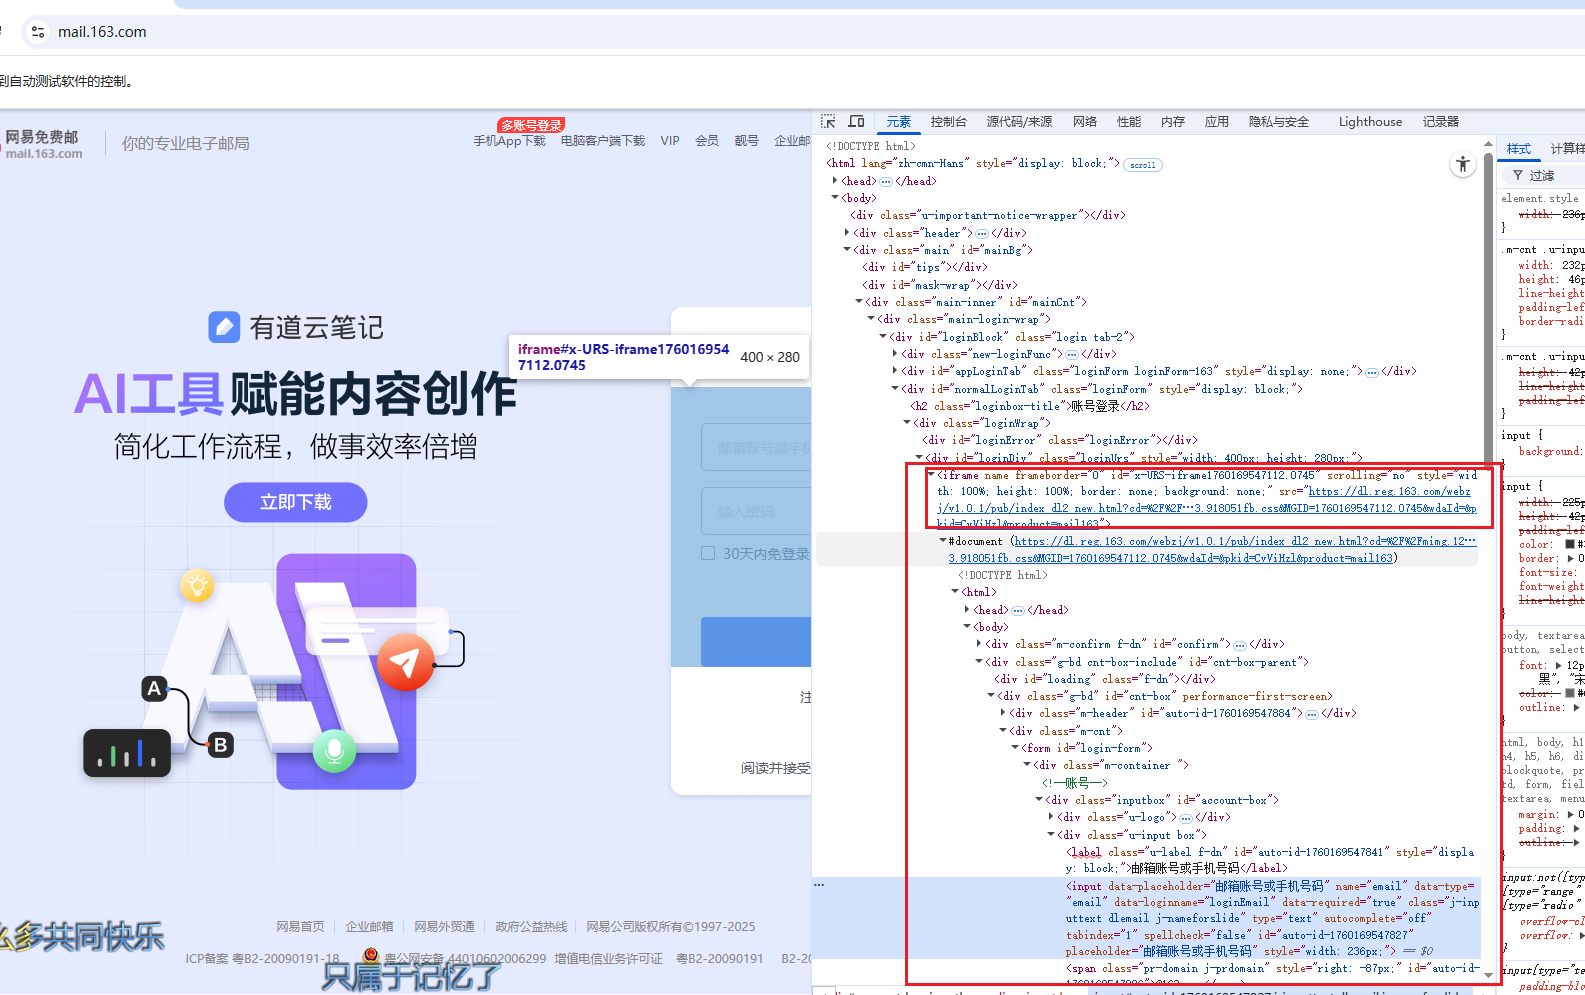This screenshot has height=995, width=1585.
Task: Switch to the 记录器 tab
Action: (x=1441, y=122)
